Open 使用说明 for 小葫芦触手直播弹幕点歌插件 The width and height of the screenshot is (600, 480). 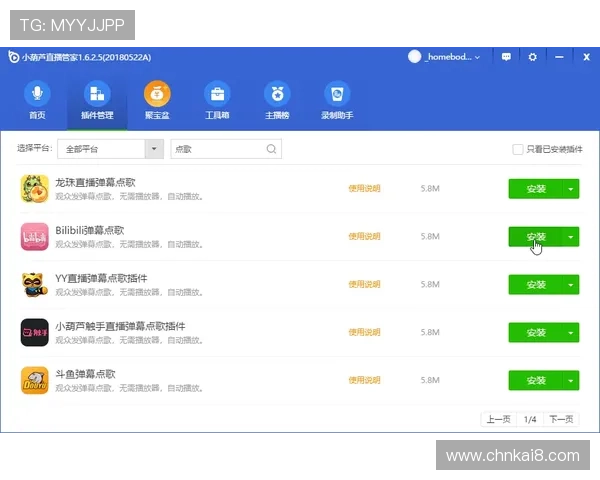(x=364, y=332)
